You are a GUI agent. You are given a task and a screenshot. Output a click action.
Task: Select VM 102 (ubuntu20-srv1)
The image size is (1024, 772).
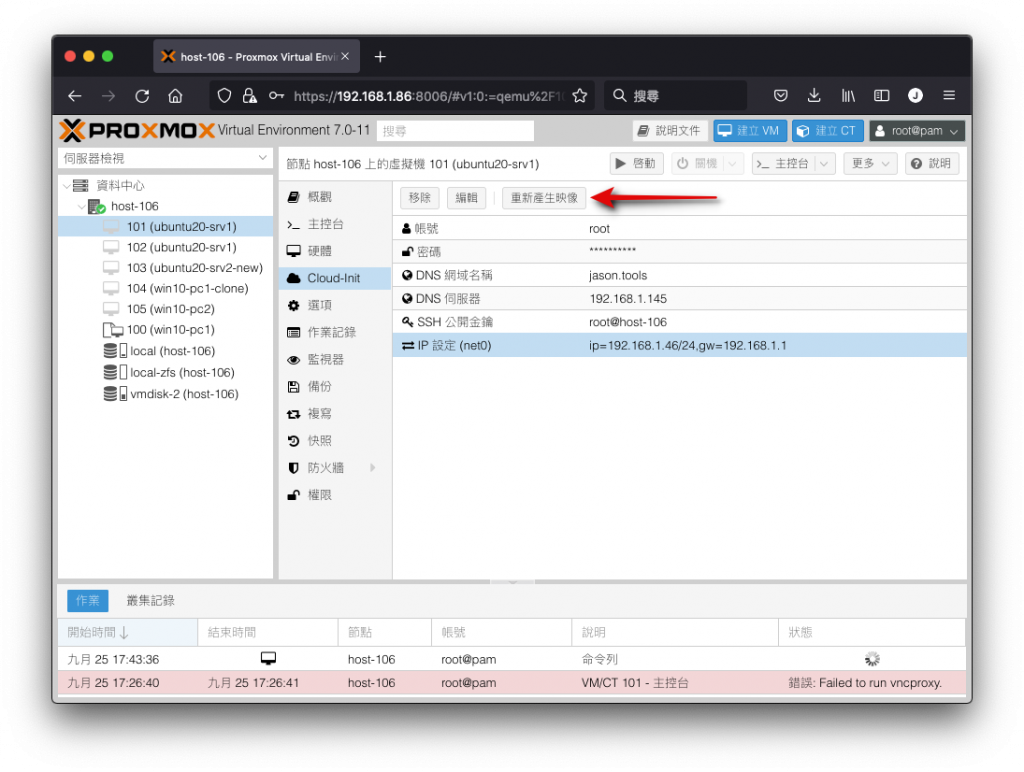(x=165, y=248)
